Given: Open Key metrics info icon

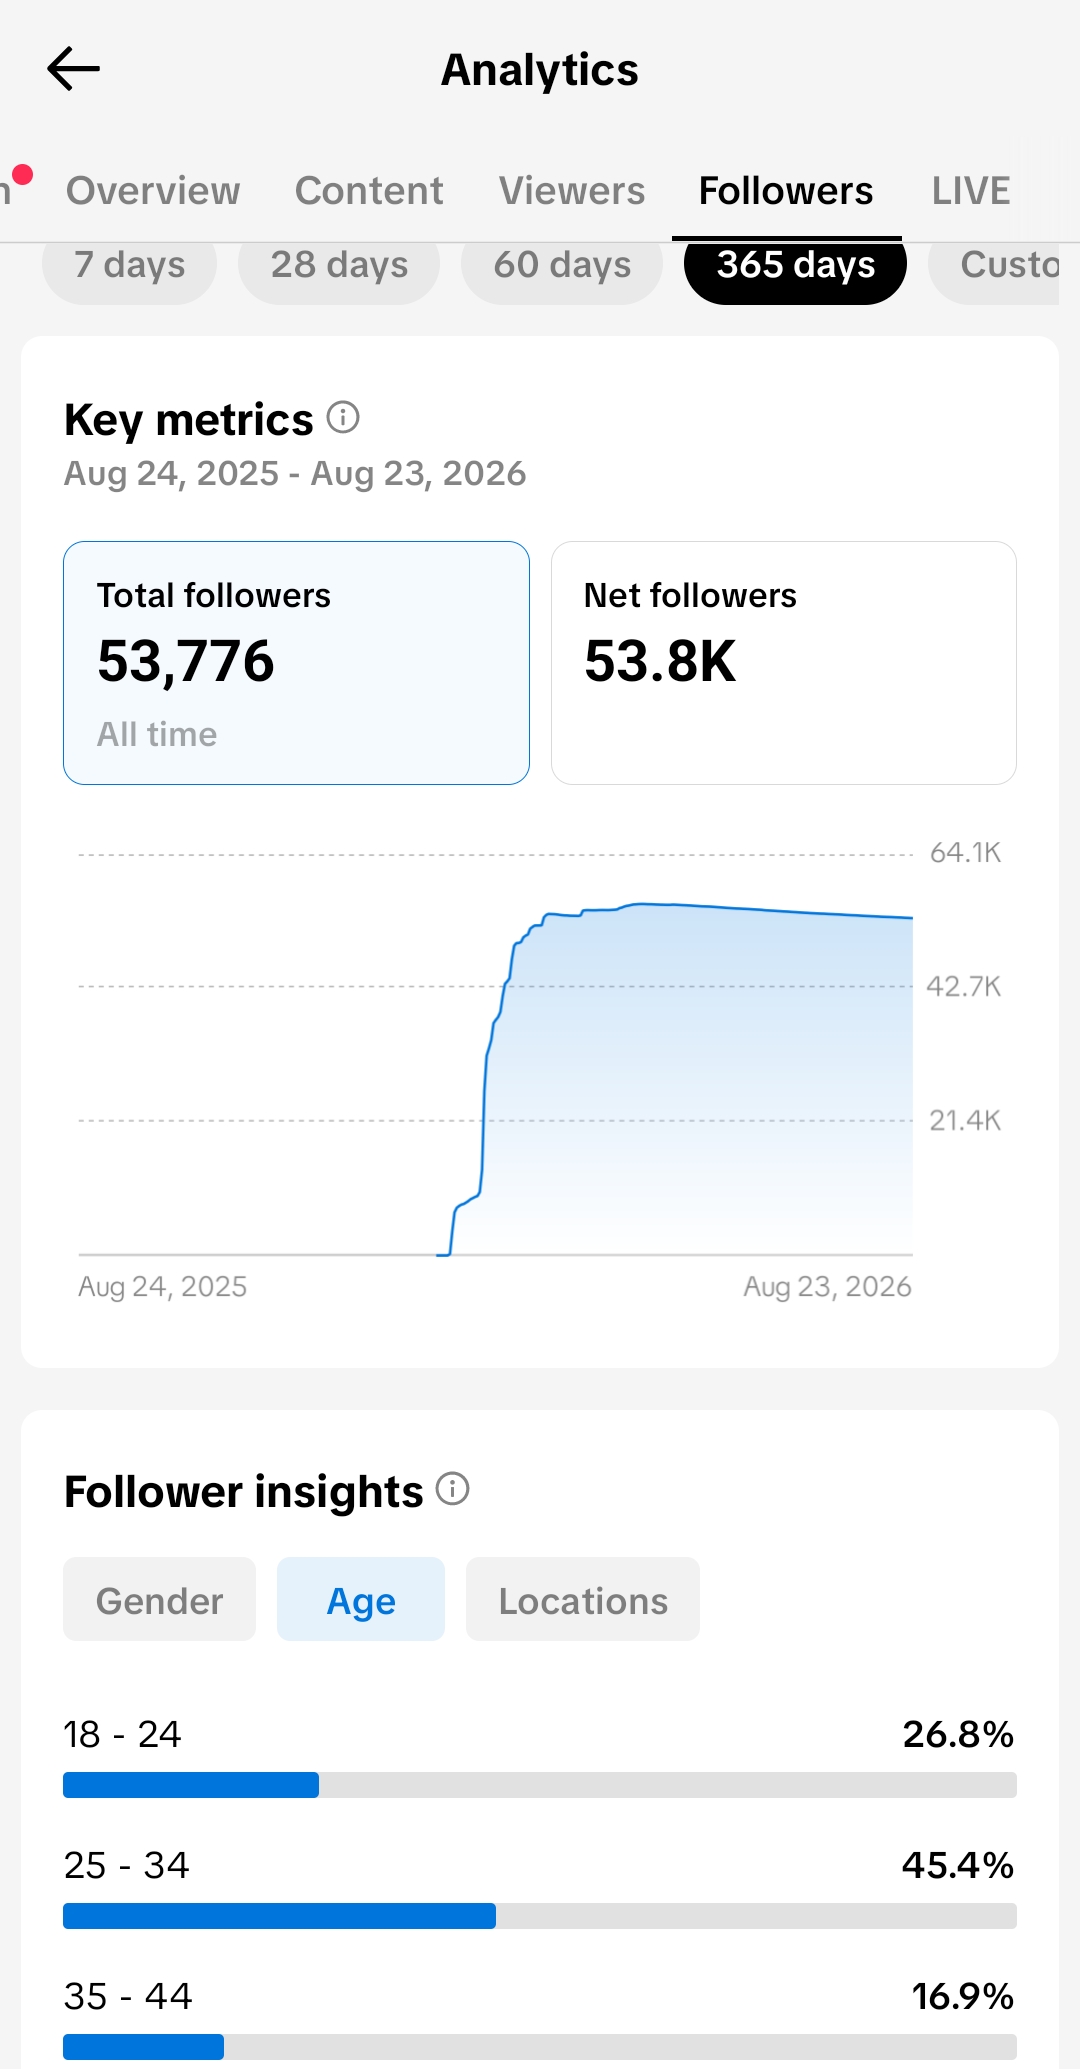Looking at the screenshot, I should pos(343,417).
